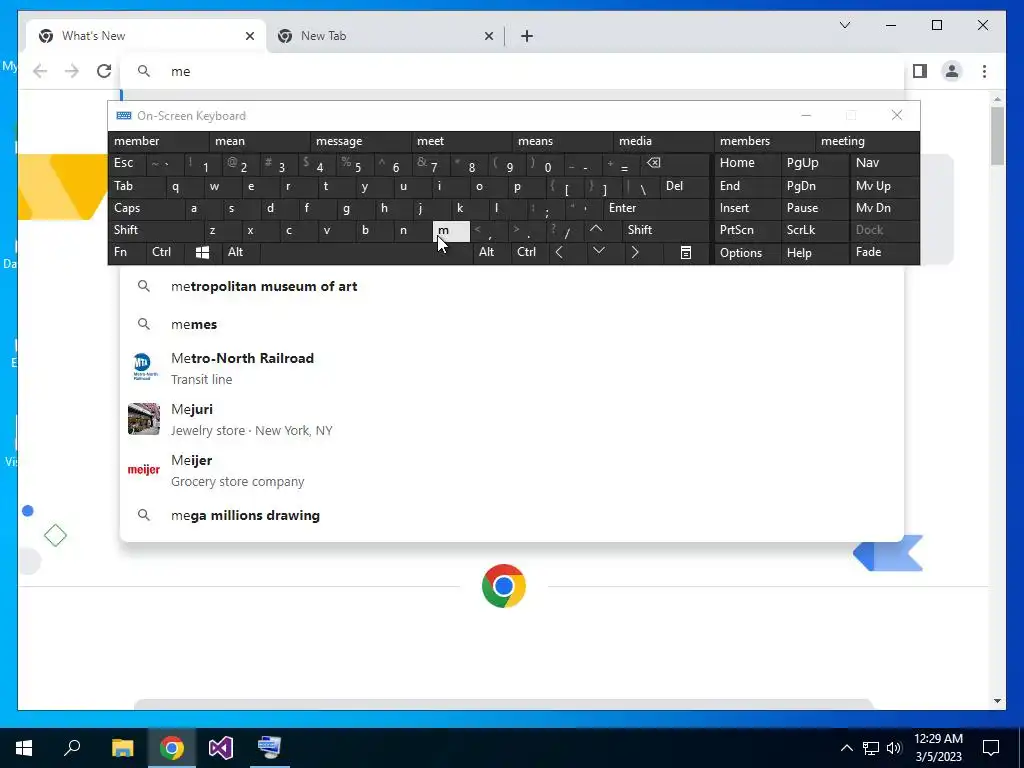Open keyboard Options
The image size is (1024, 768).
[747, 253]
